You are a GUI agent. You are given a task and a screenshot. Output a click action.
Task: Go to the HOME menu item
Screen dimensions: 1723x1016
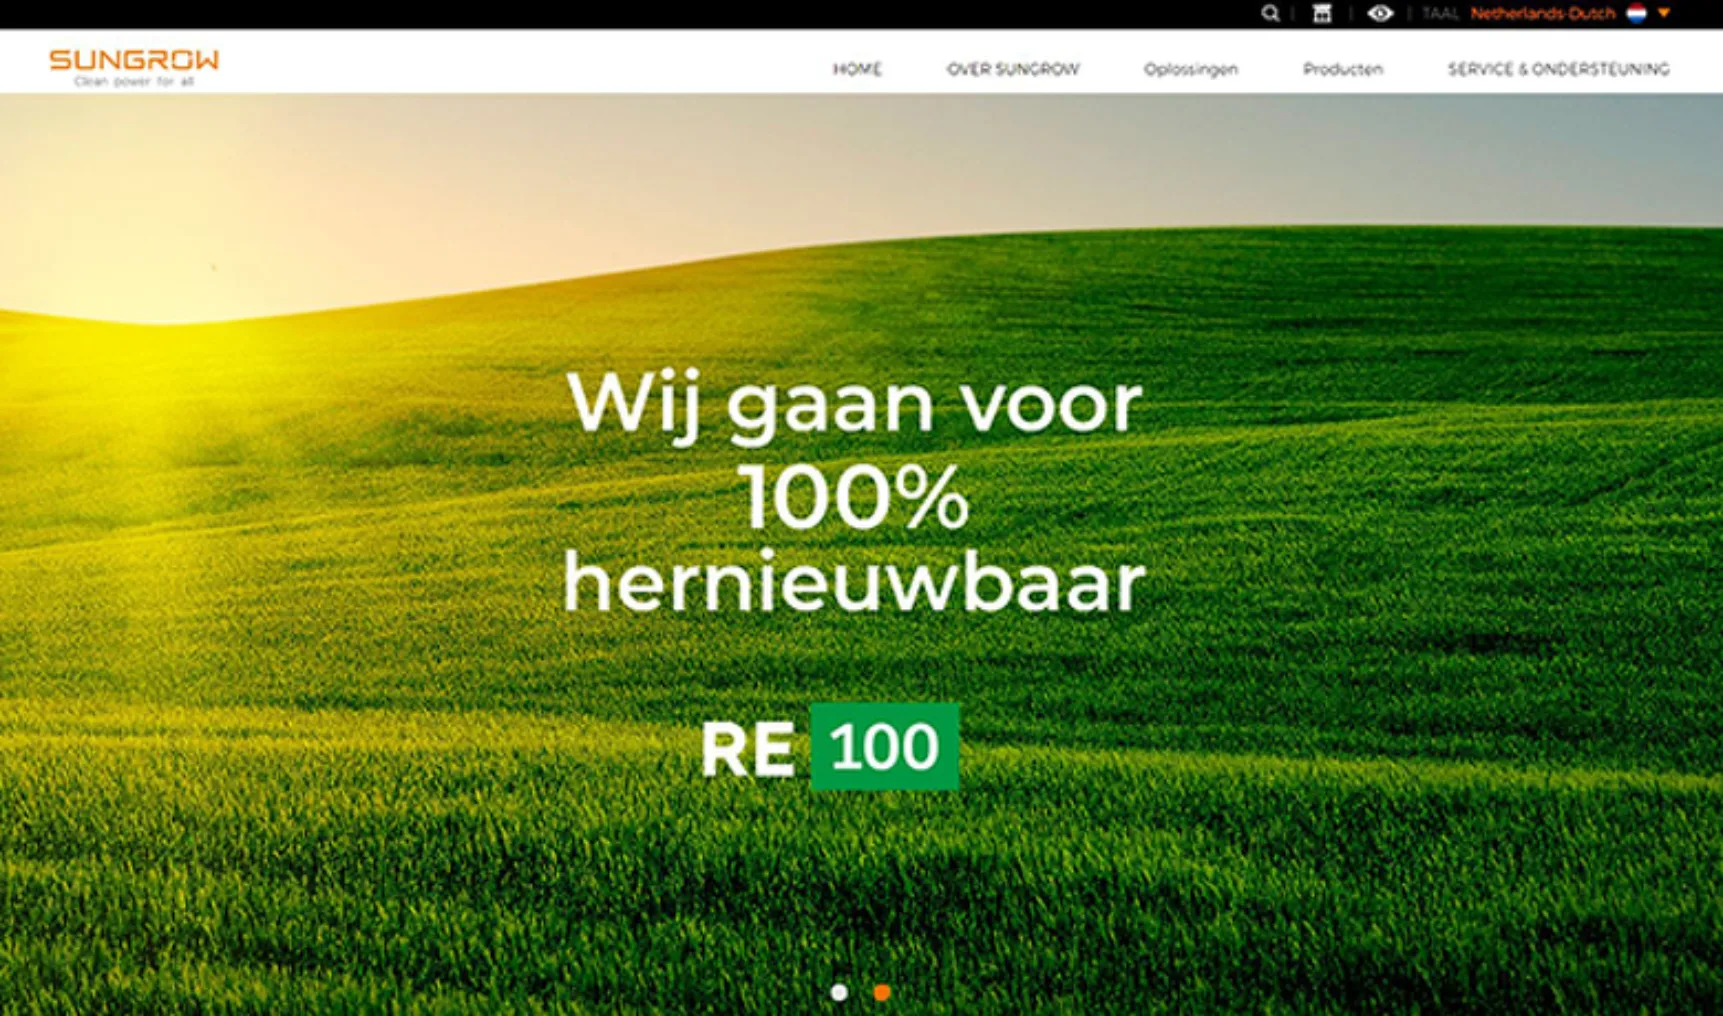[x=857, y=69]
